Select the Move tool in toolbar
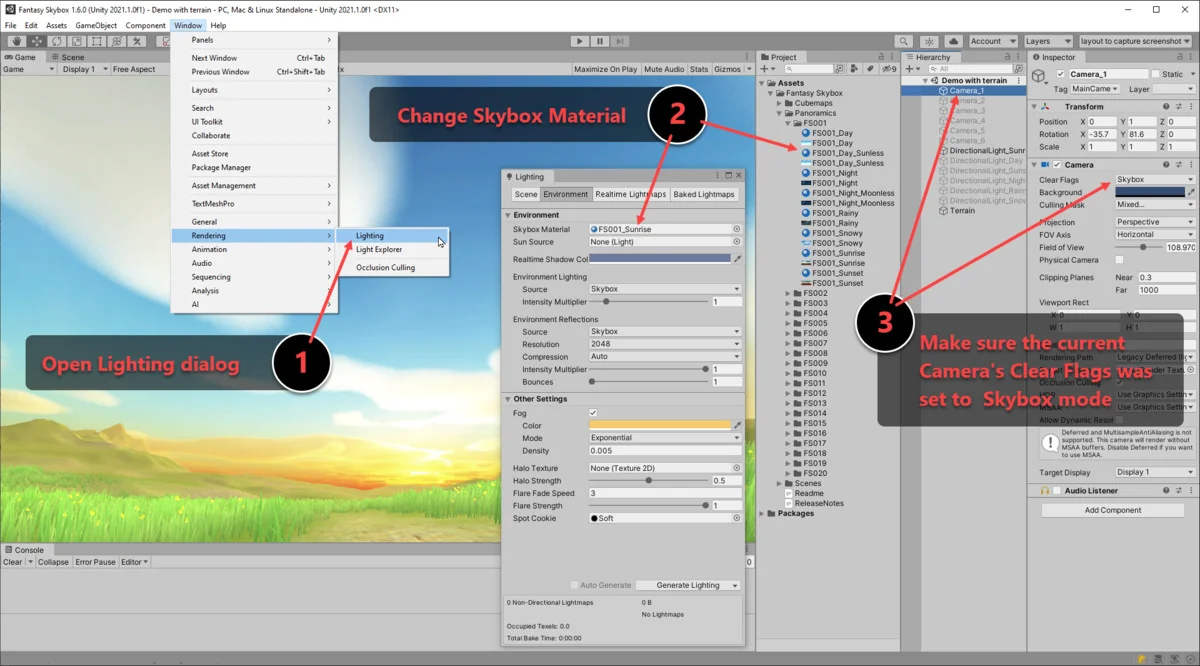This screenshot has height=666, width=1200. pyautogui.click(x=37, y=41)
